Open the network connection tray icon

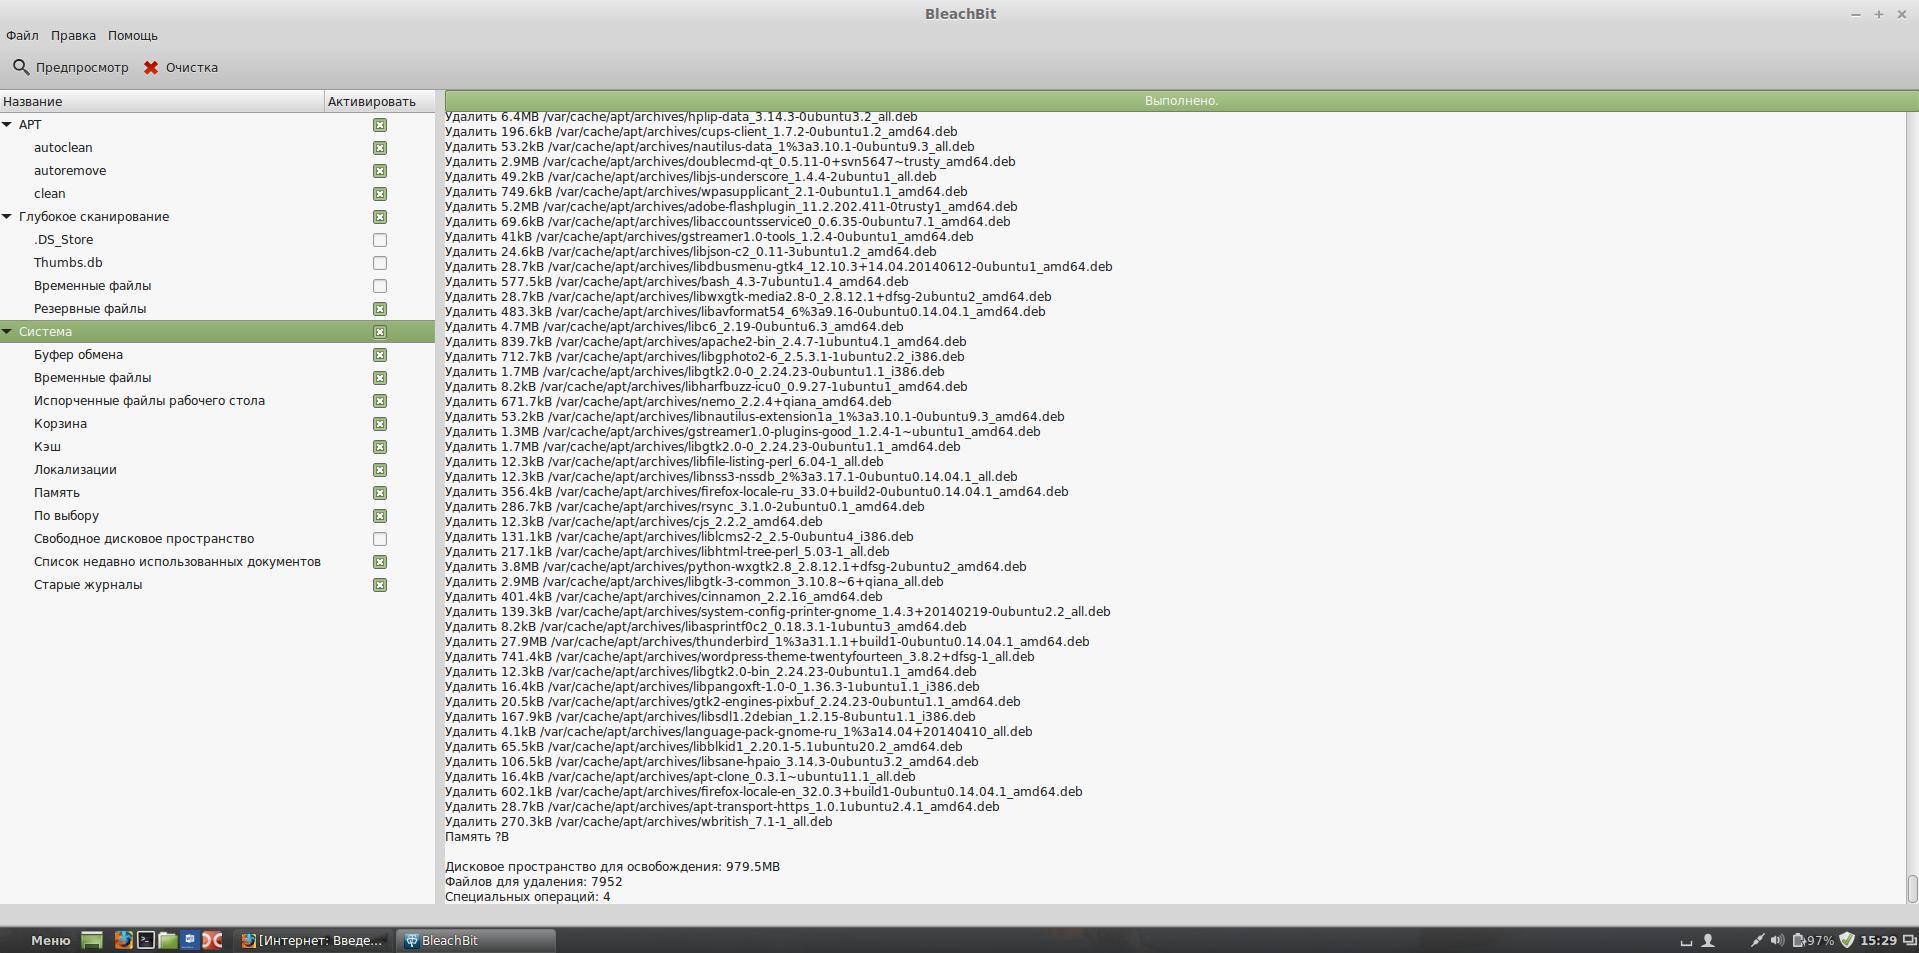(1756, 940)
